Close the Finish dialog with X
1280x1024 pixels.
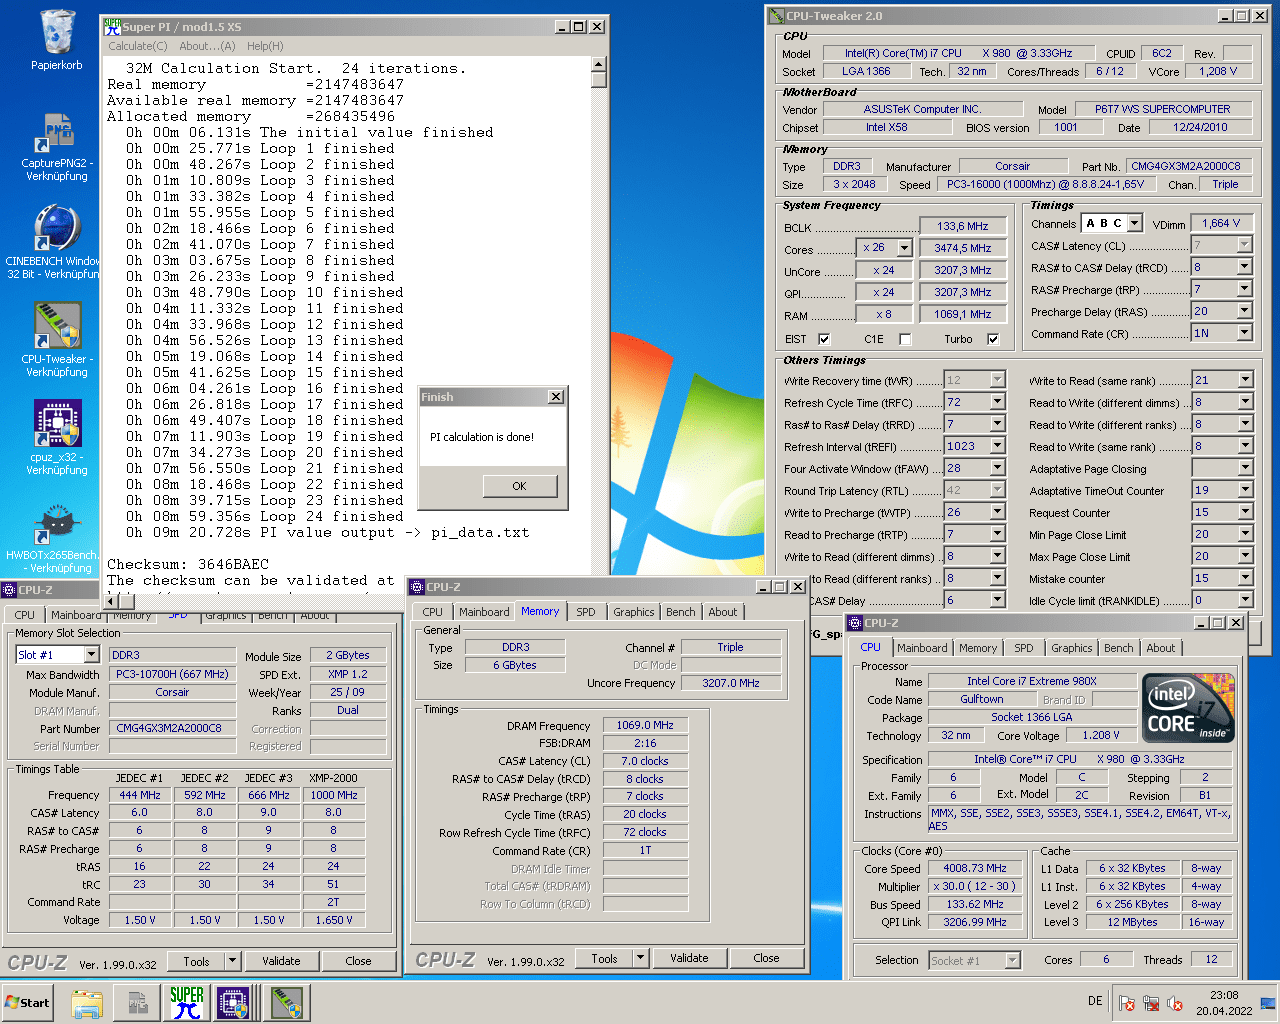click(x=556, y=397)
